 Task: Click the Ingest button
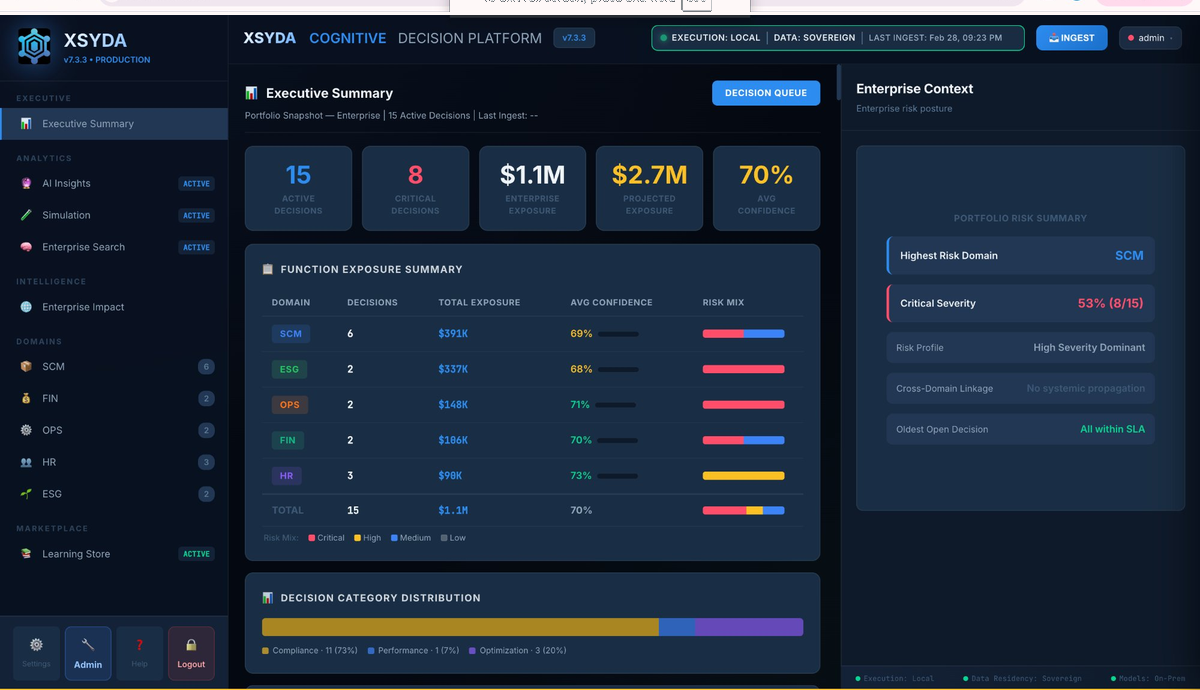click(x=1071, y=38)
